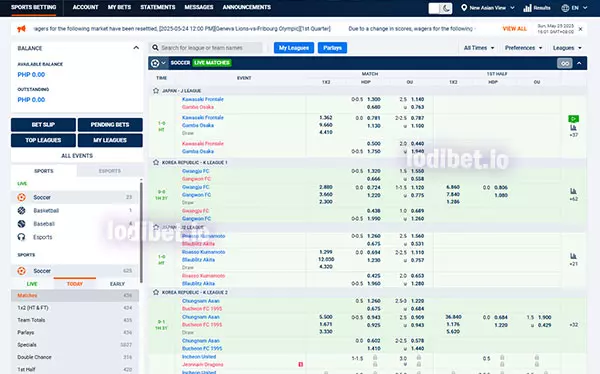Open statistics icon for Gwangju FC match
This screenshot has width=600, height=374.
[x=573, y=191]
